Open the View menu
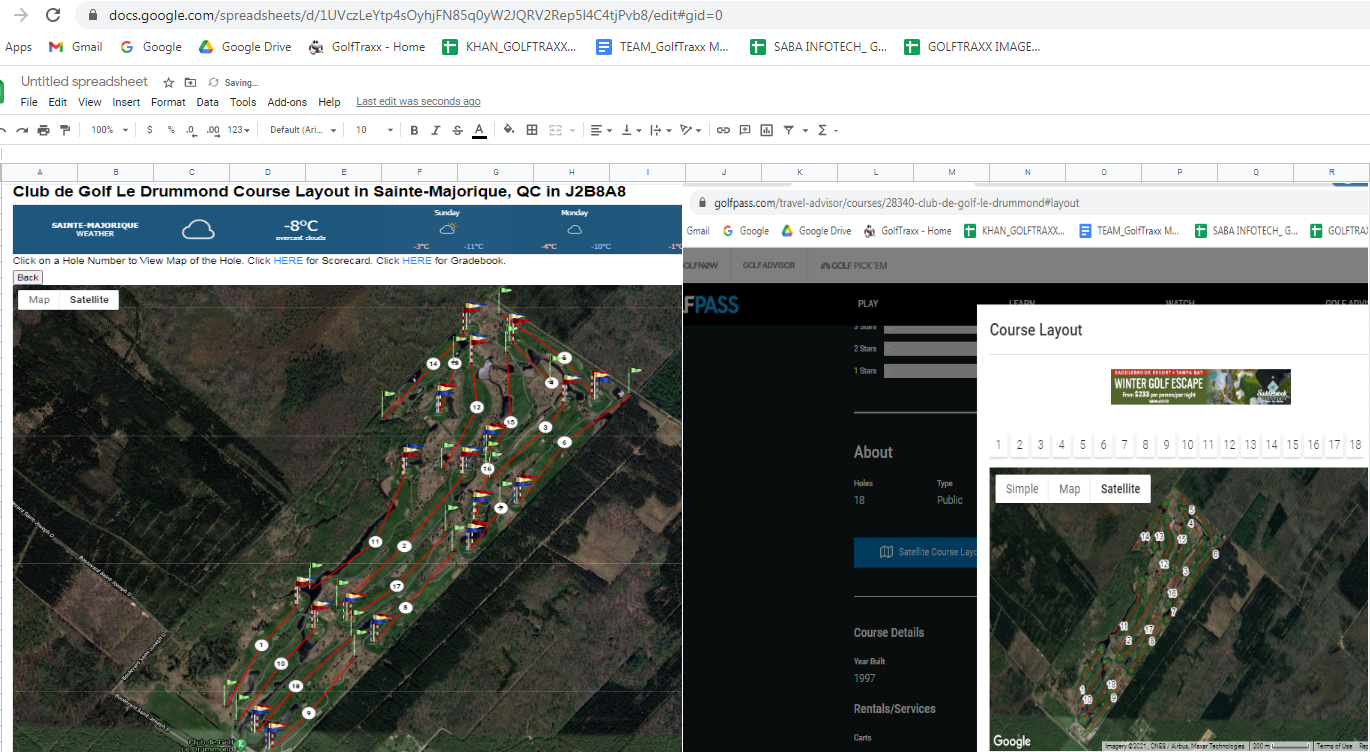 (x=90, y=102)
